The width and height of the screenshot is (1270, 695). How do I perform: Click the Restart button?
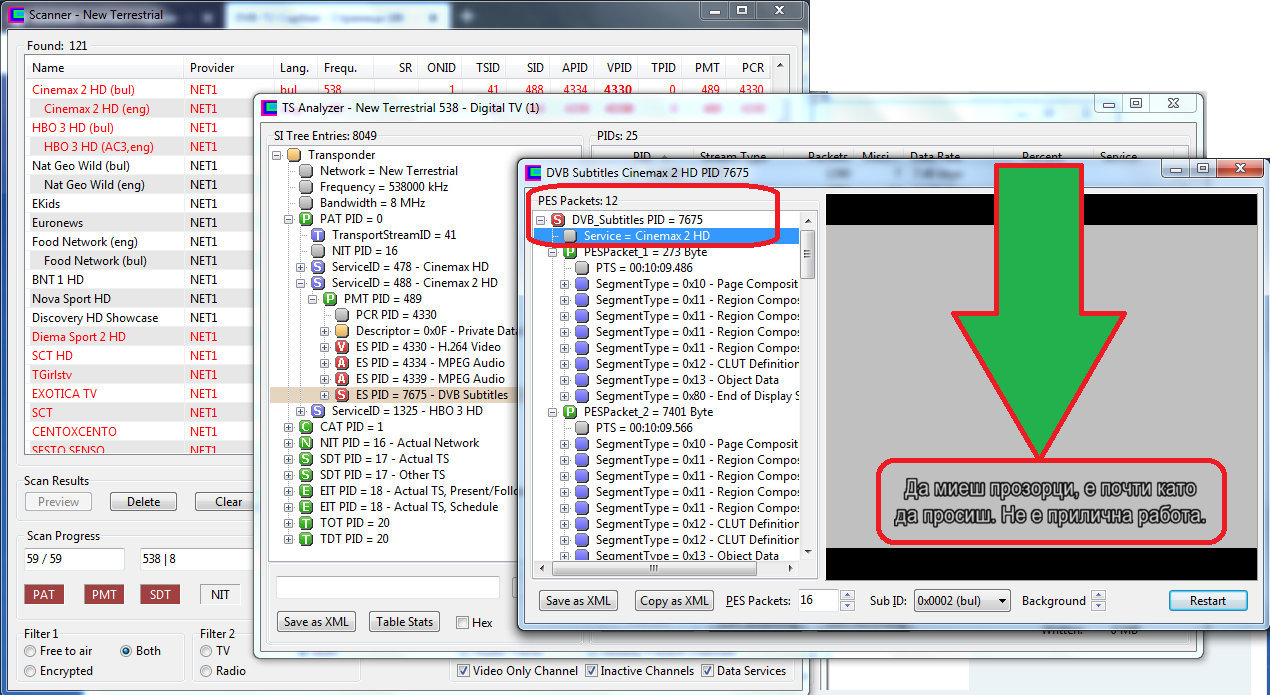click(1208, 601)
